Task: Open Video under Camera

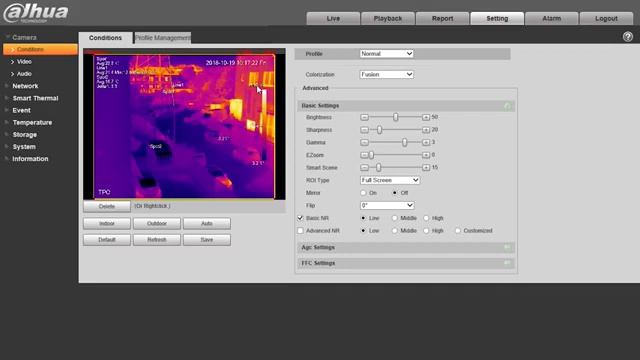Action: (x=24, y=62)
